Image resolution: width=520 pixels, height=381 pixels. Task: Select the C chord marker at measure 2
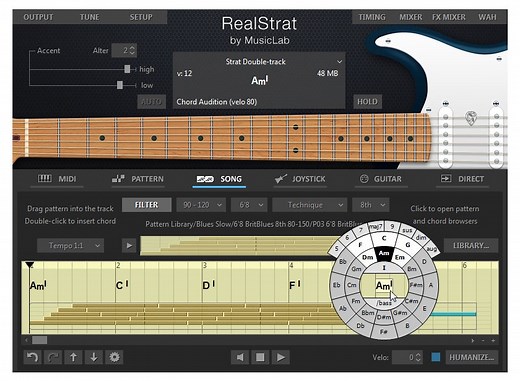pos(122,285)
